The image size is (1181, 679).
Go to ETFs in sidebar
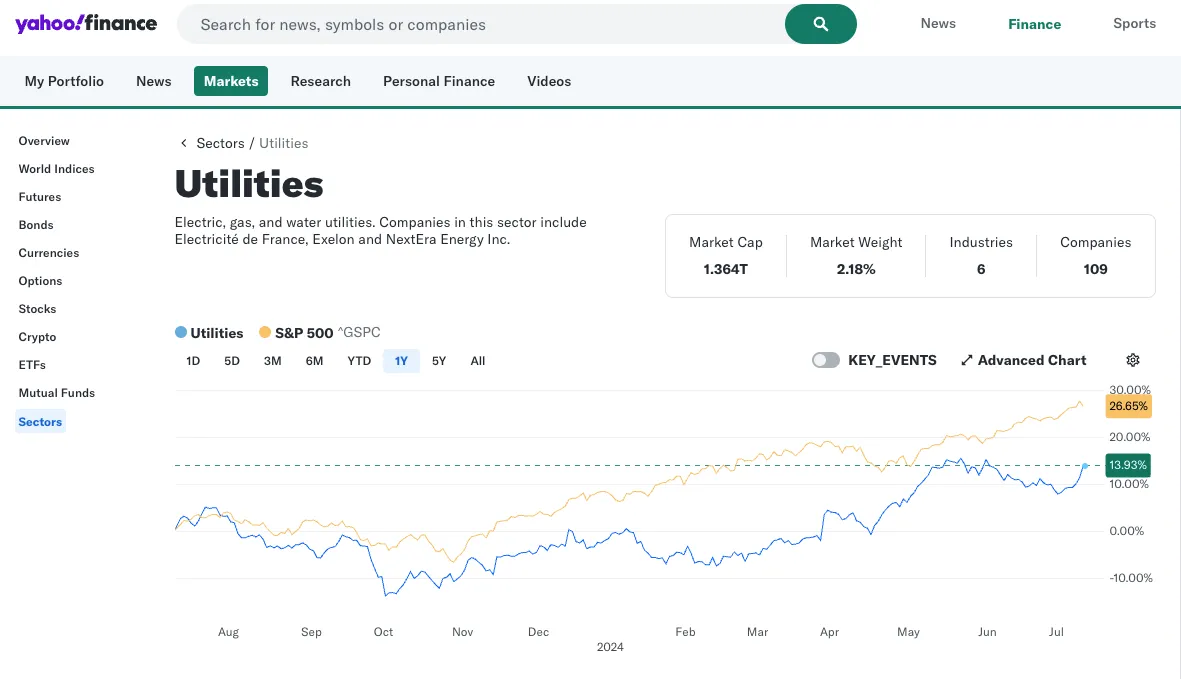pyautogui.click(x=32, y=364)
